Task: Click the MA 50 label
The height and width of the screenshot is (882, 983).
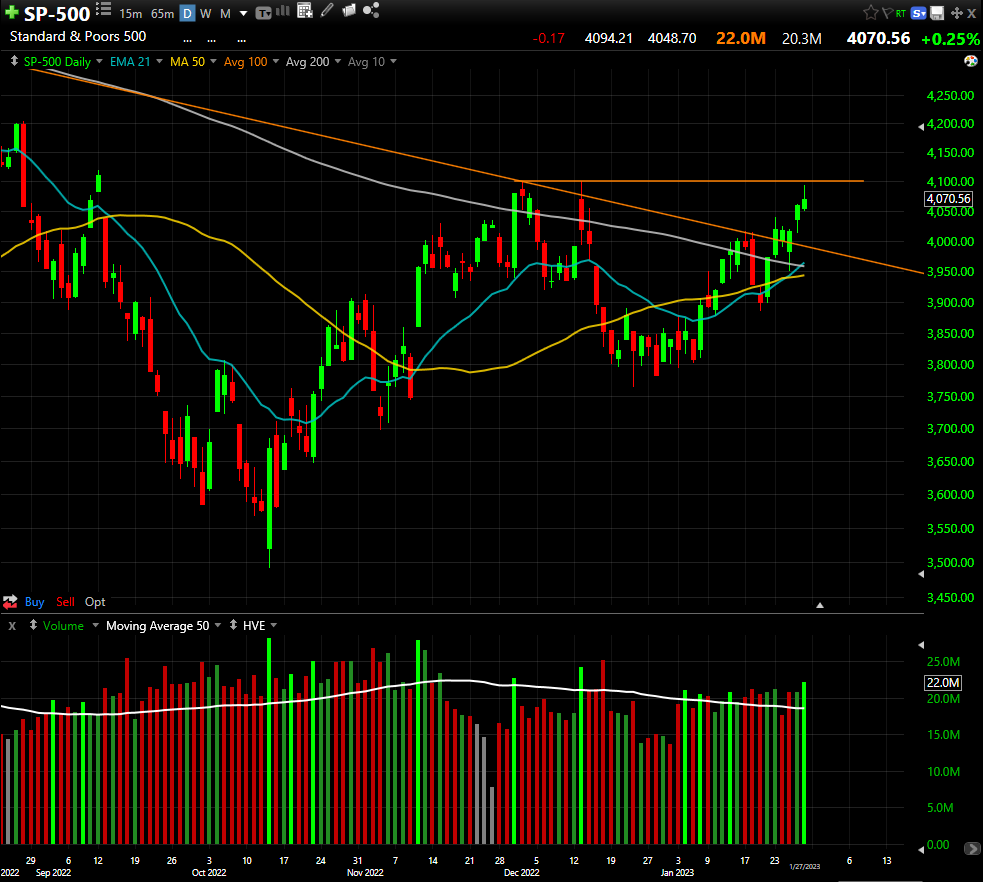Action: [187, 61]
